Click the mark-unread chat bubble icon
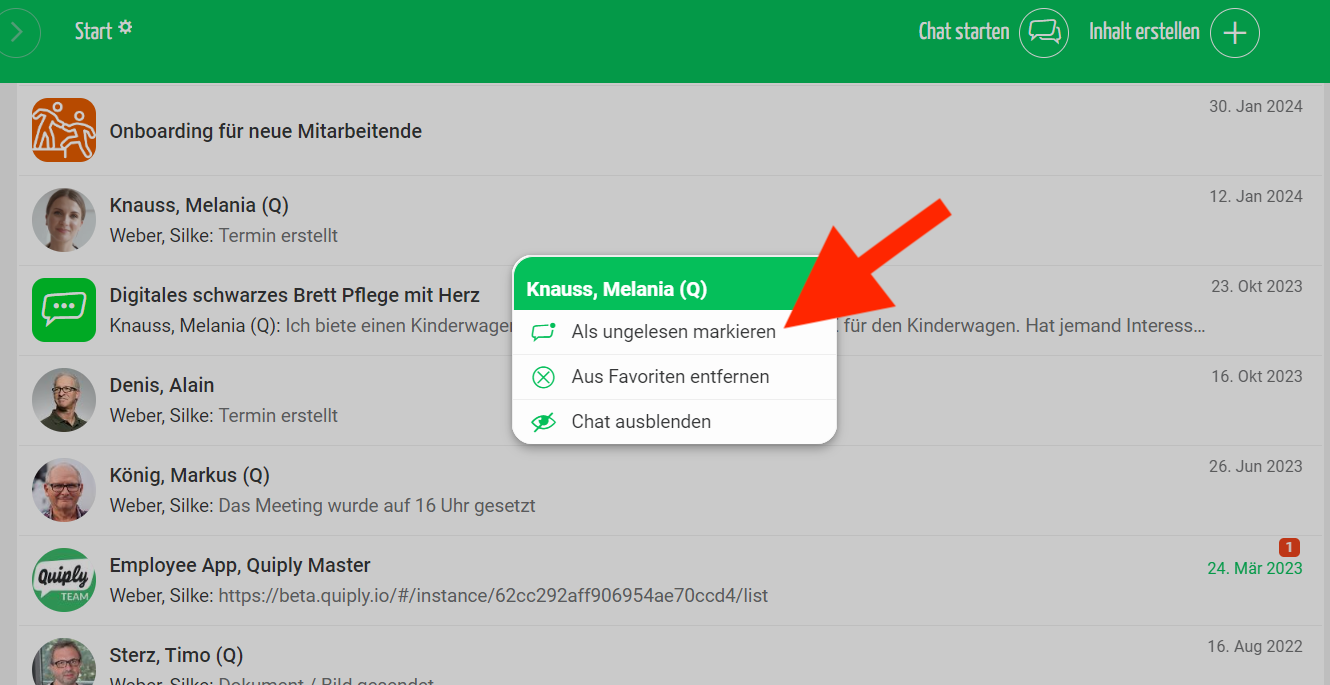This screenshot has width=1330, height=685. (x=543, y=332)
